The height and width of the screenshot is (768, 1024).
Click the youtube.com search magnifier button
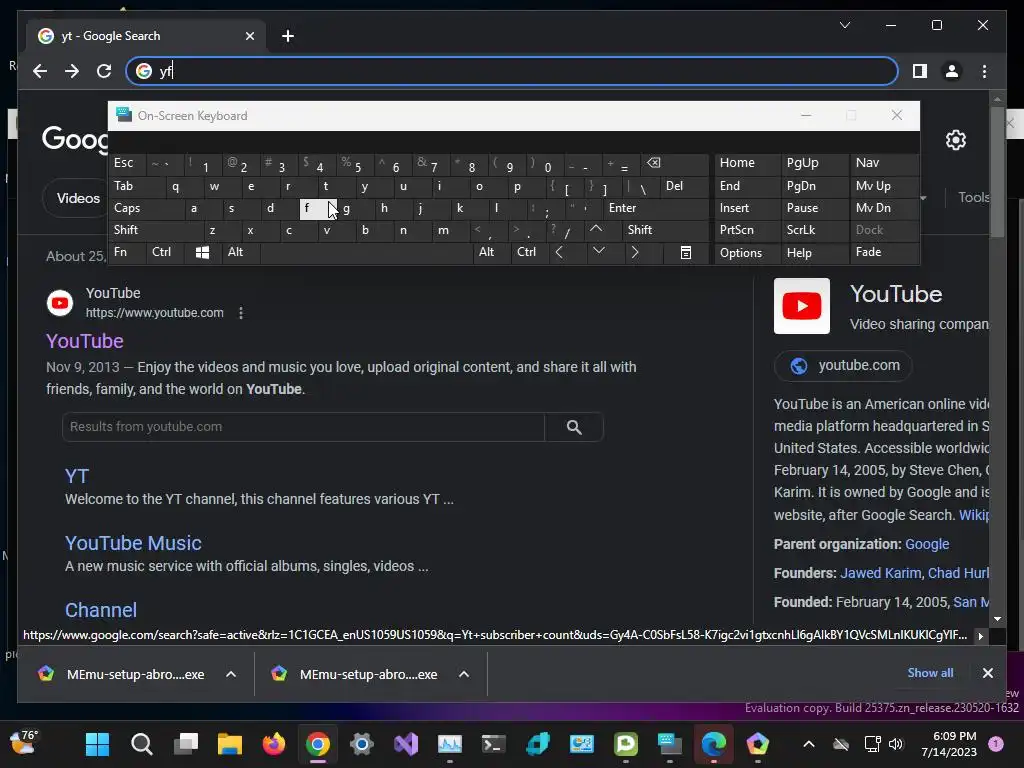tap(574, 427)
